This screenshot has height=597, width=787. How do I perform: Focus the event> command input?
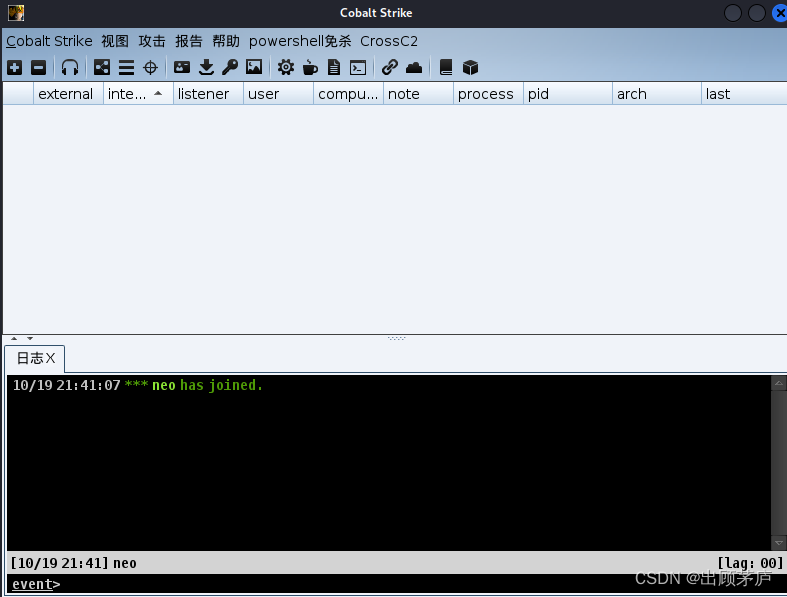397,584
